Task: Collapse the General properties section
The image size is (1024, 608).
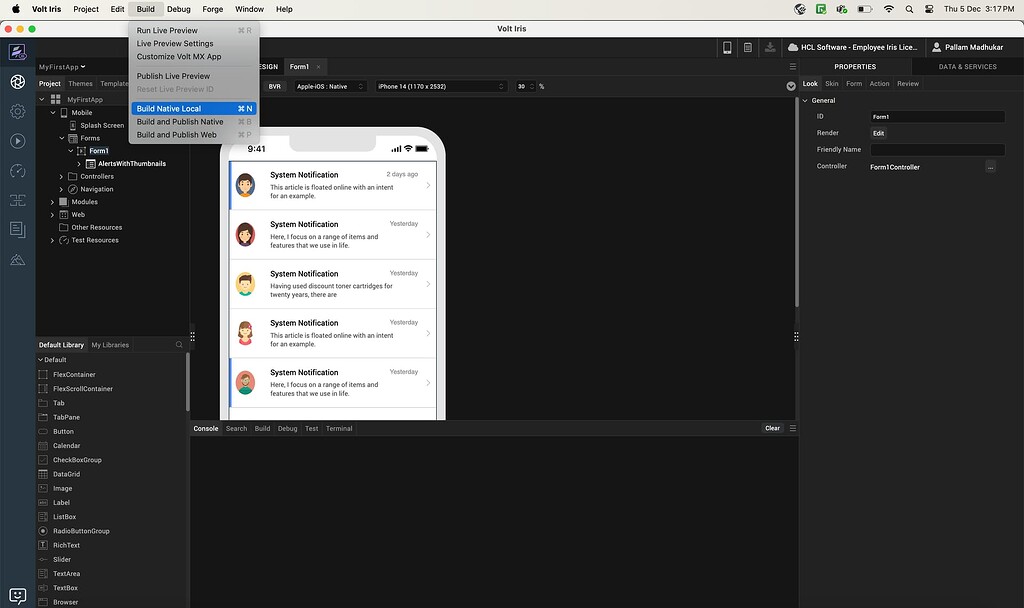Action: coord(805,101)
